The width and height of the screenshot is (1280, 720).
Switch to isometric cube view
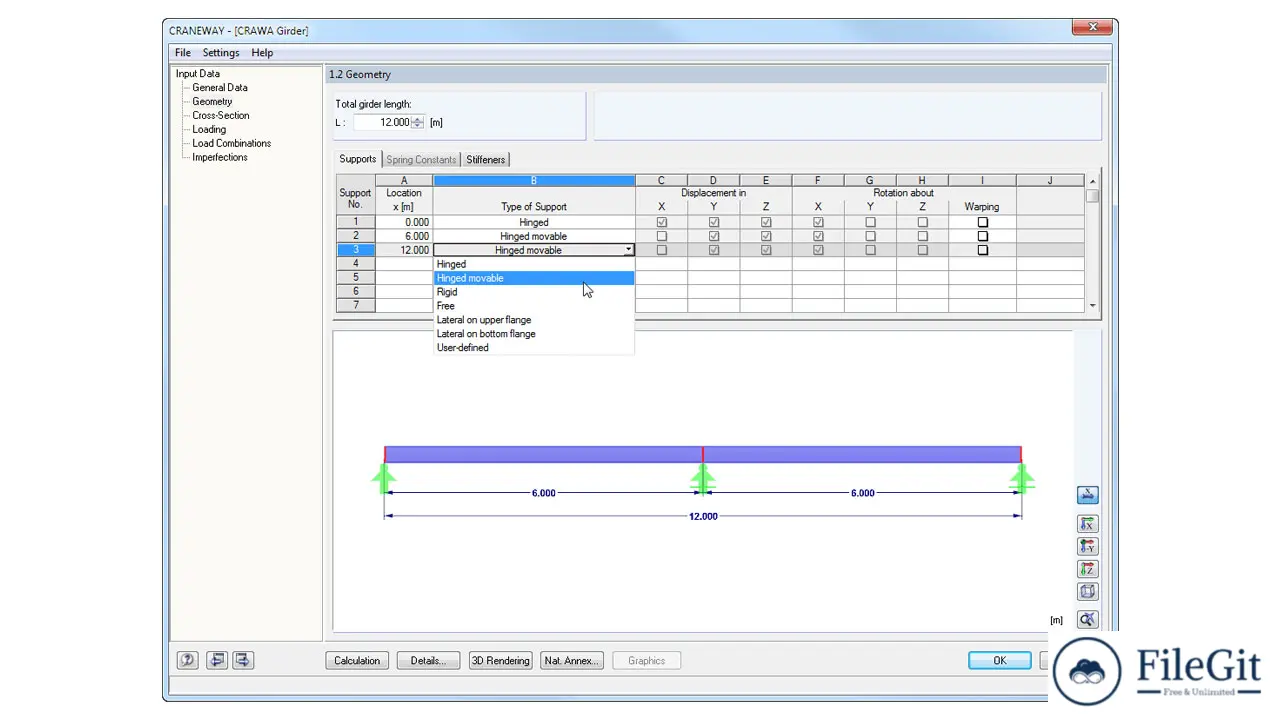click(1087, 591)
